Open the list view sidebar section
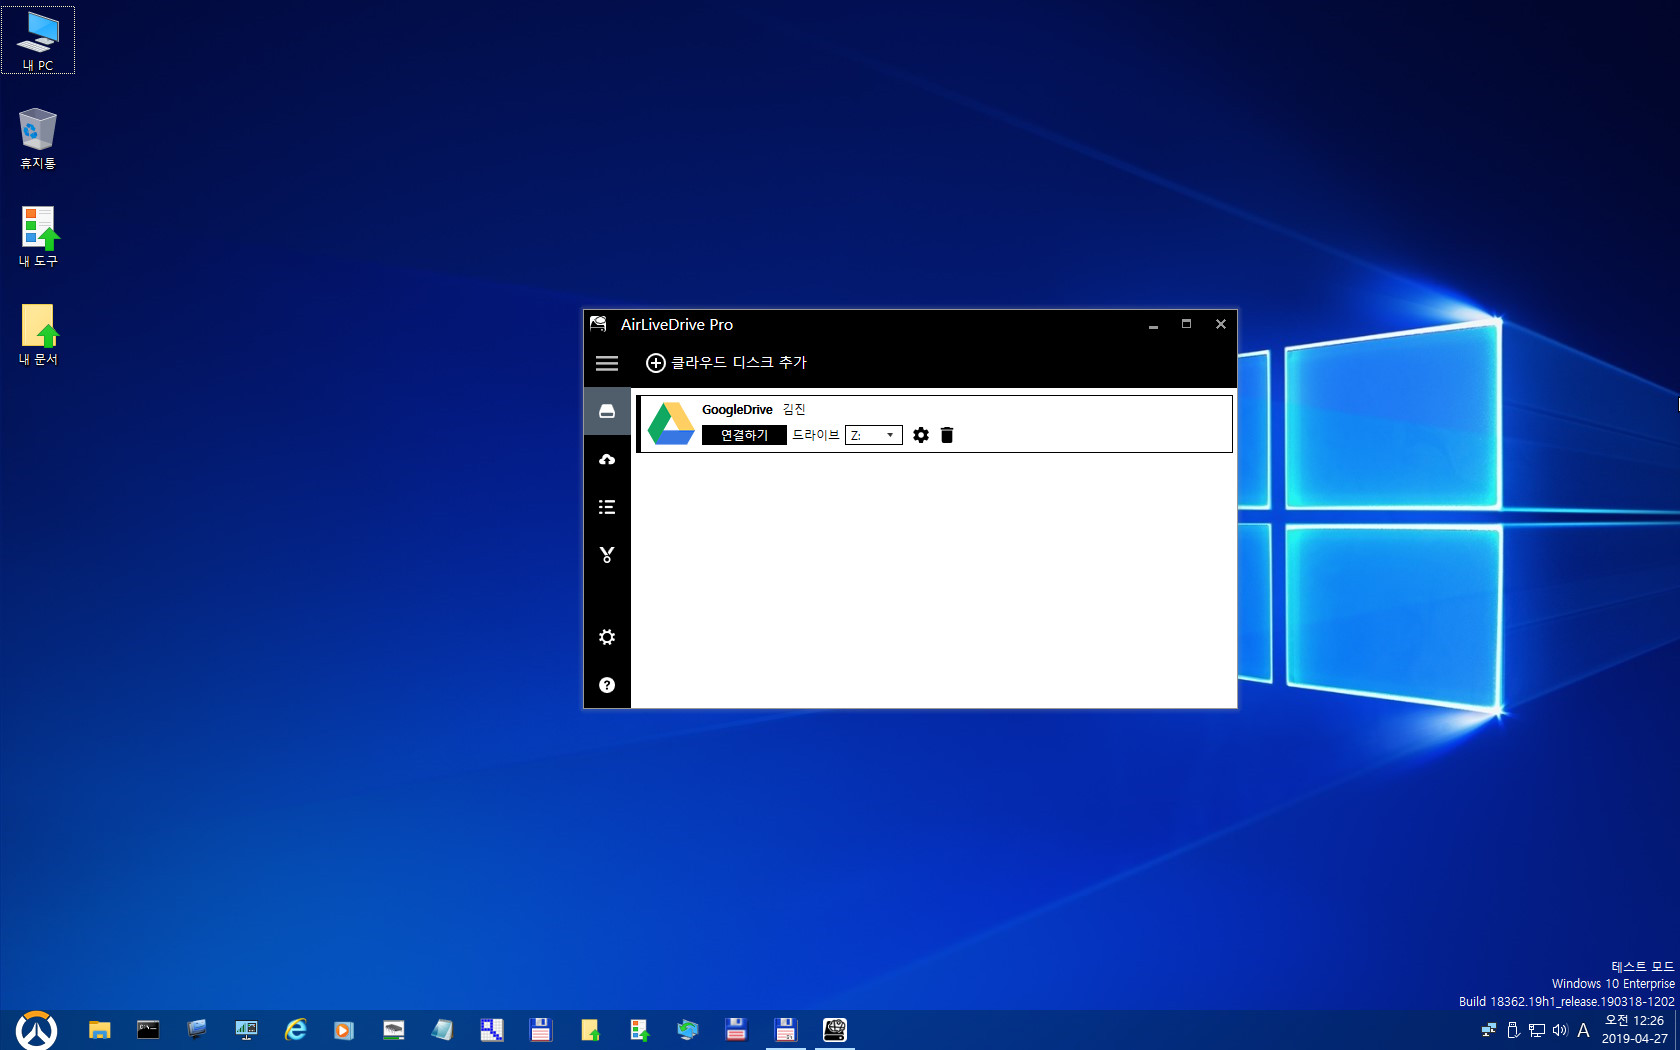Image resolution: width=1680 pixels, height=1050 pixels. (x=607, y=507)
